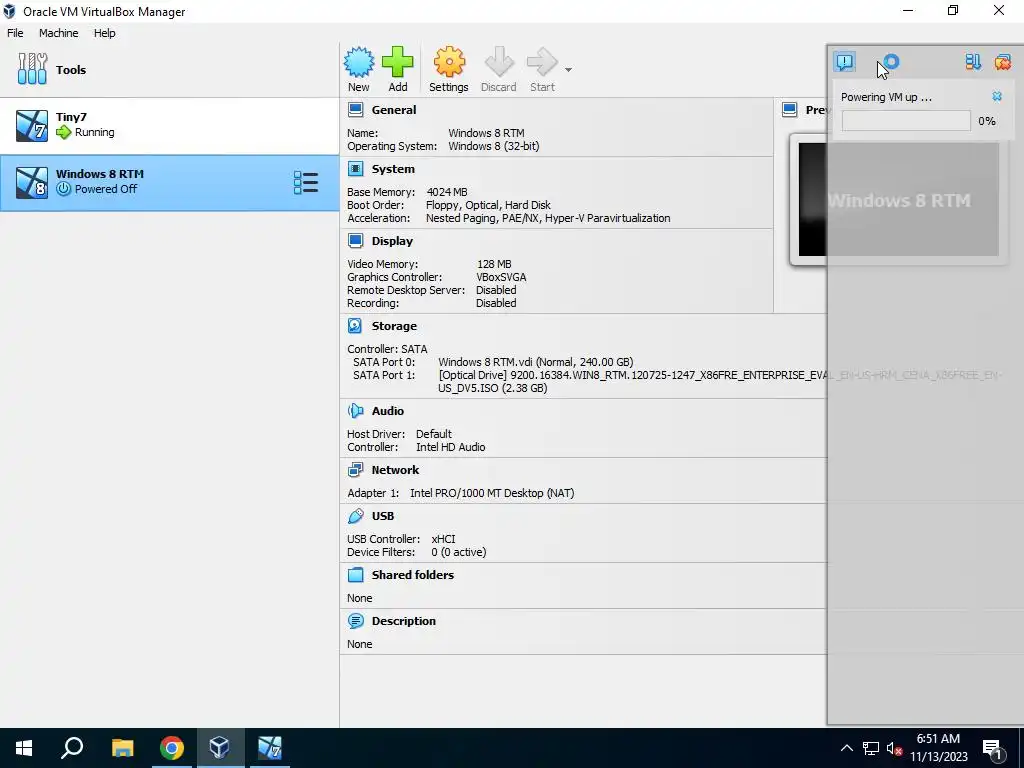The height and width of the screenshot is (768, 1024).
Task: Click the New virtual machine icon
Action: [359, 63]
